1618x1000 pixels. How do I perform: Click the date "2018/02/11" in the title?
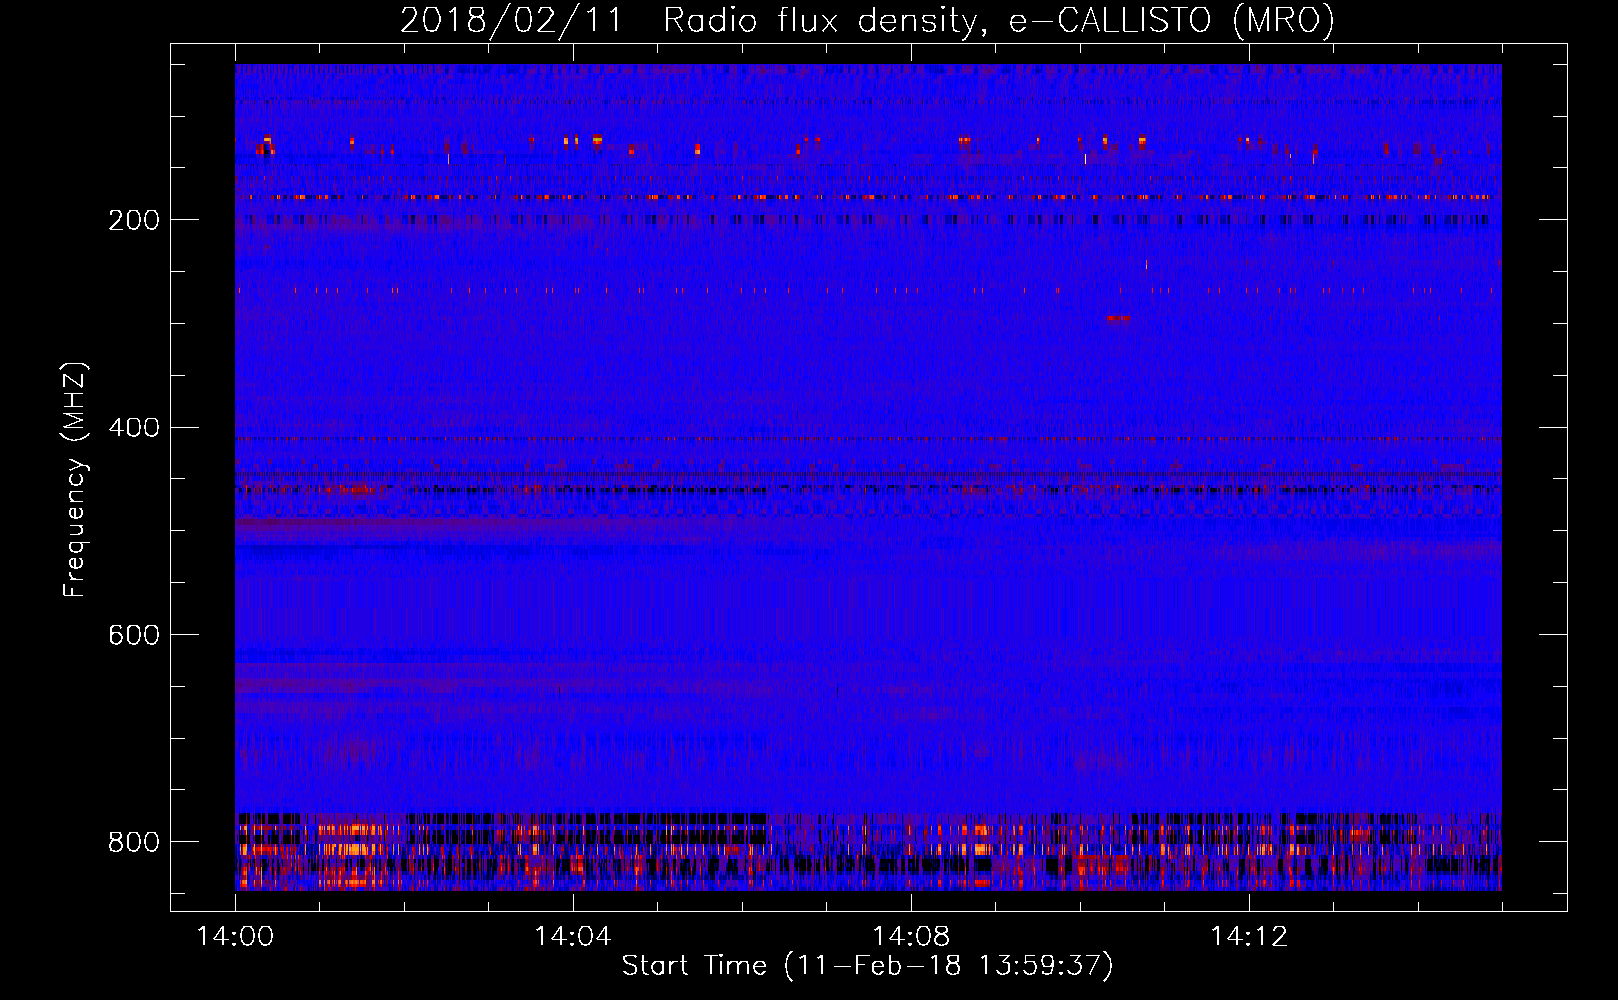pyautogui.click(x=511, y=20)
